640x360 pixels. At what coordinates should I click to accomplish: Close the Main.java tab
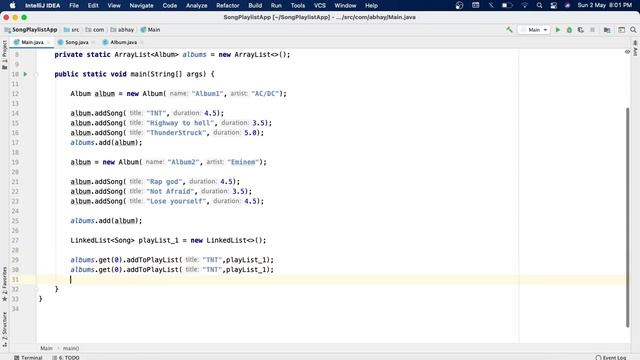pos(49,42)
